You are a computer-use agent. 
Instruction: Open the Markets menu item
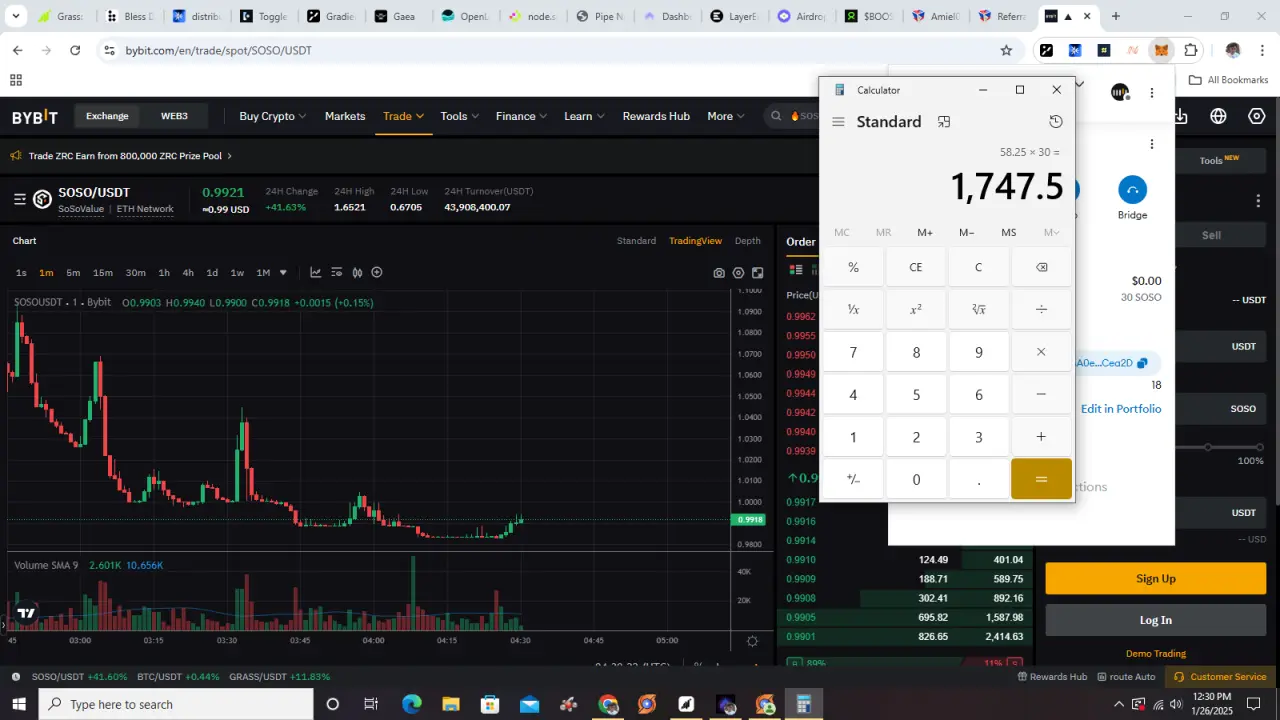pyautogui.click(x=345, y=116)
